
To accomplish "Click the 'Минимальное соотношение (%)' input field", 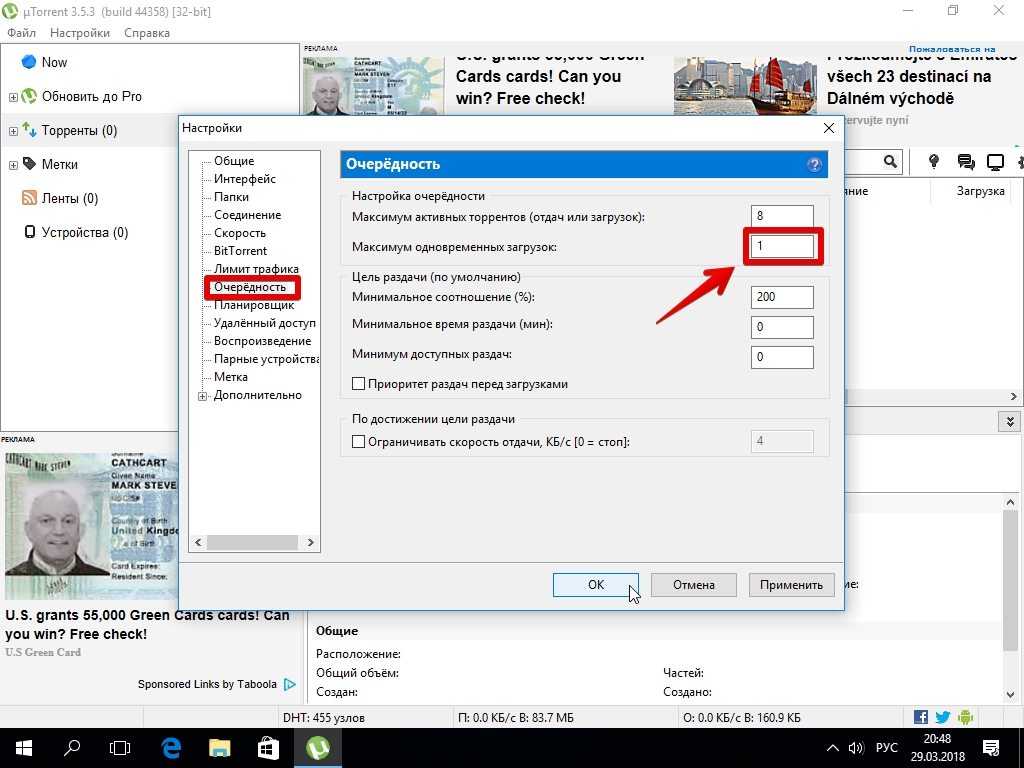I will click(x=782, y=297).
